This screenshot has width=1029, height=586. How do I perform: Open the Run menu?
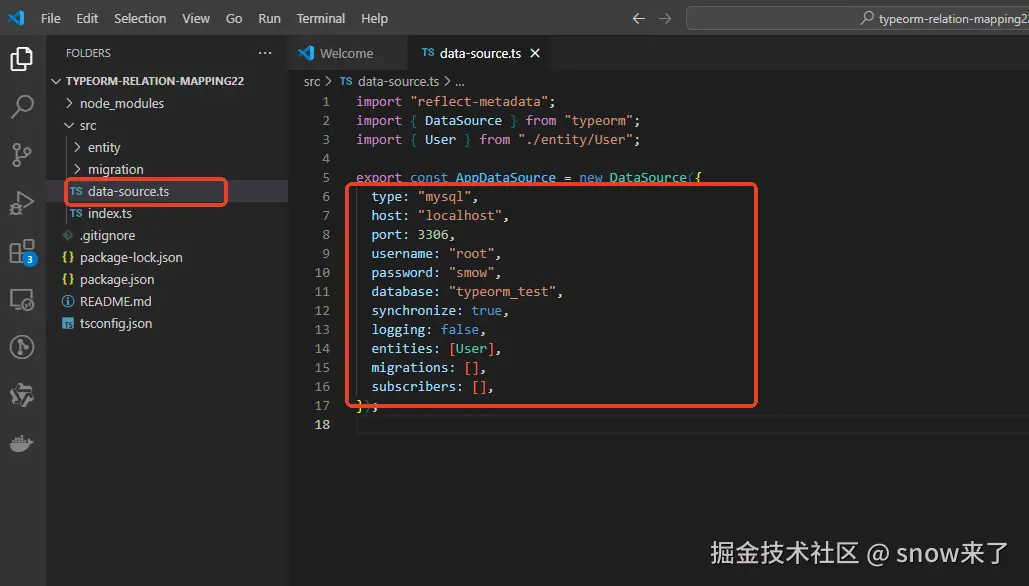tap(269, 18)
